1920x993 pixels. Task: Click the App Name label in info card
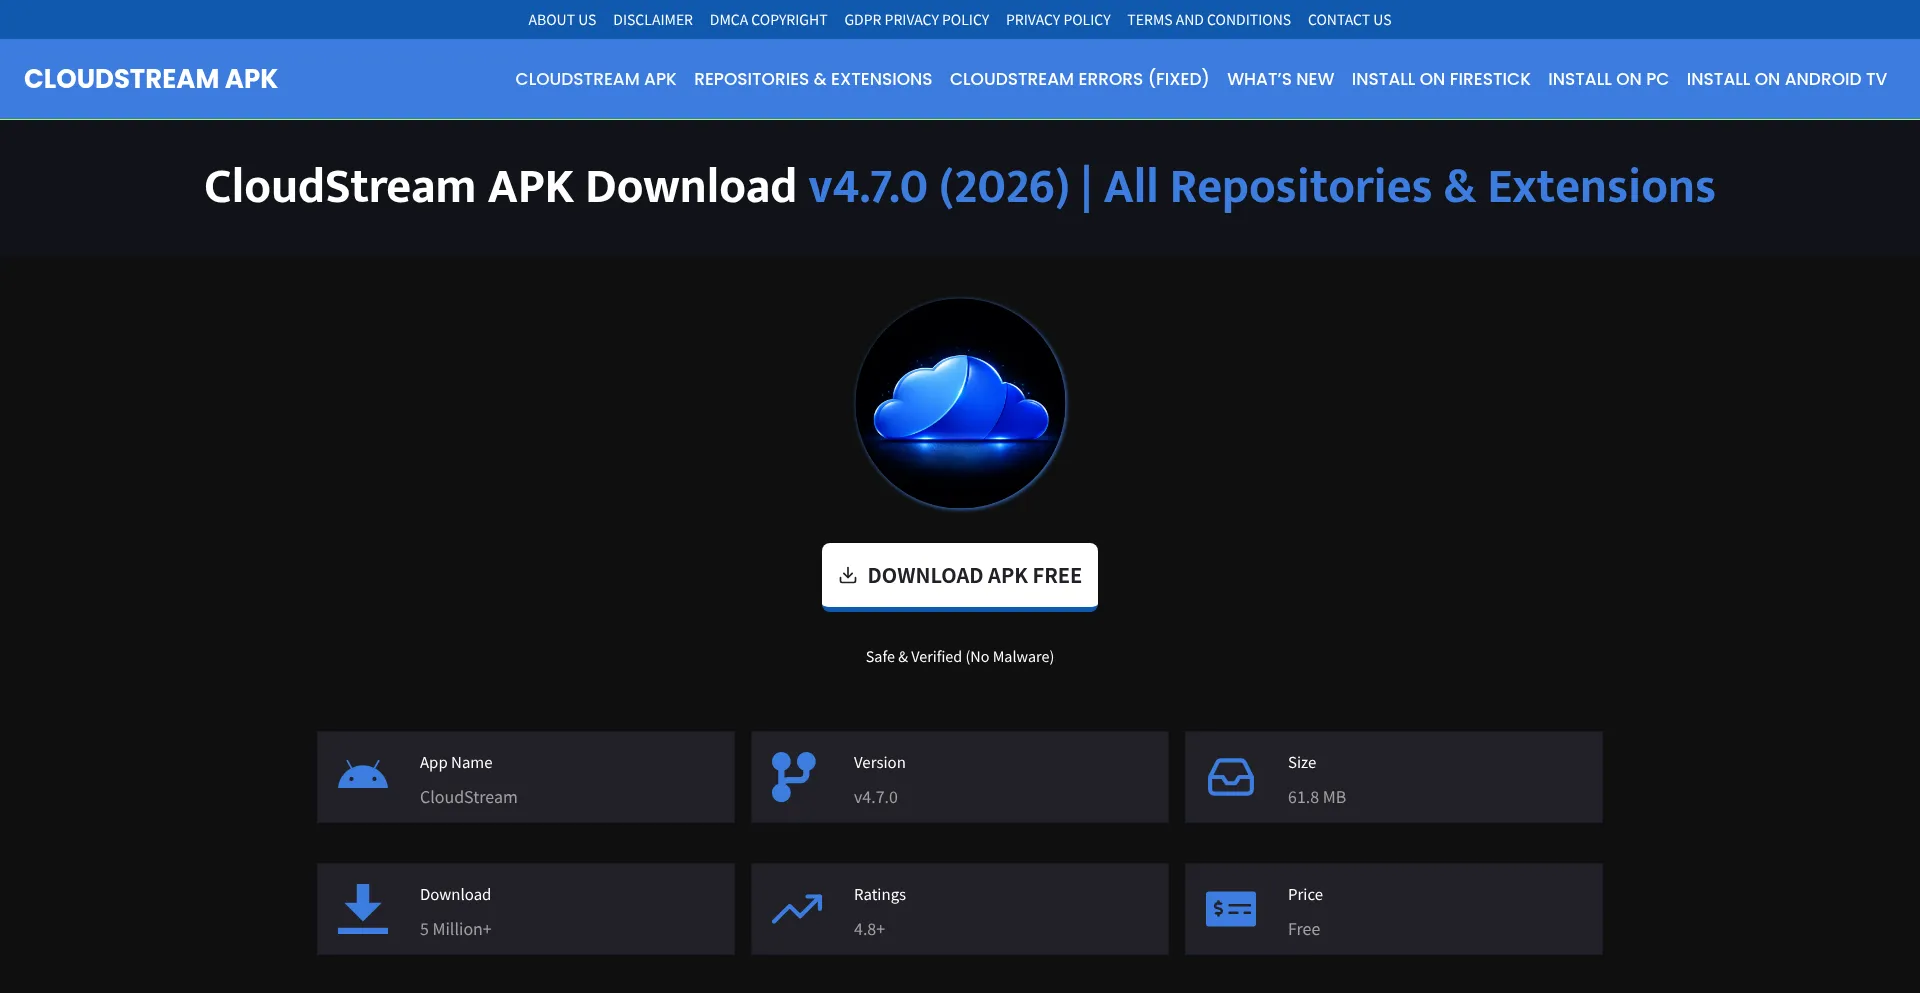pyautogui.click(x=455, y=762)
